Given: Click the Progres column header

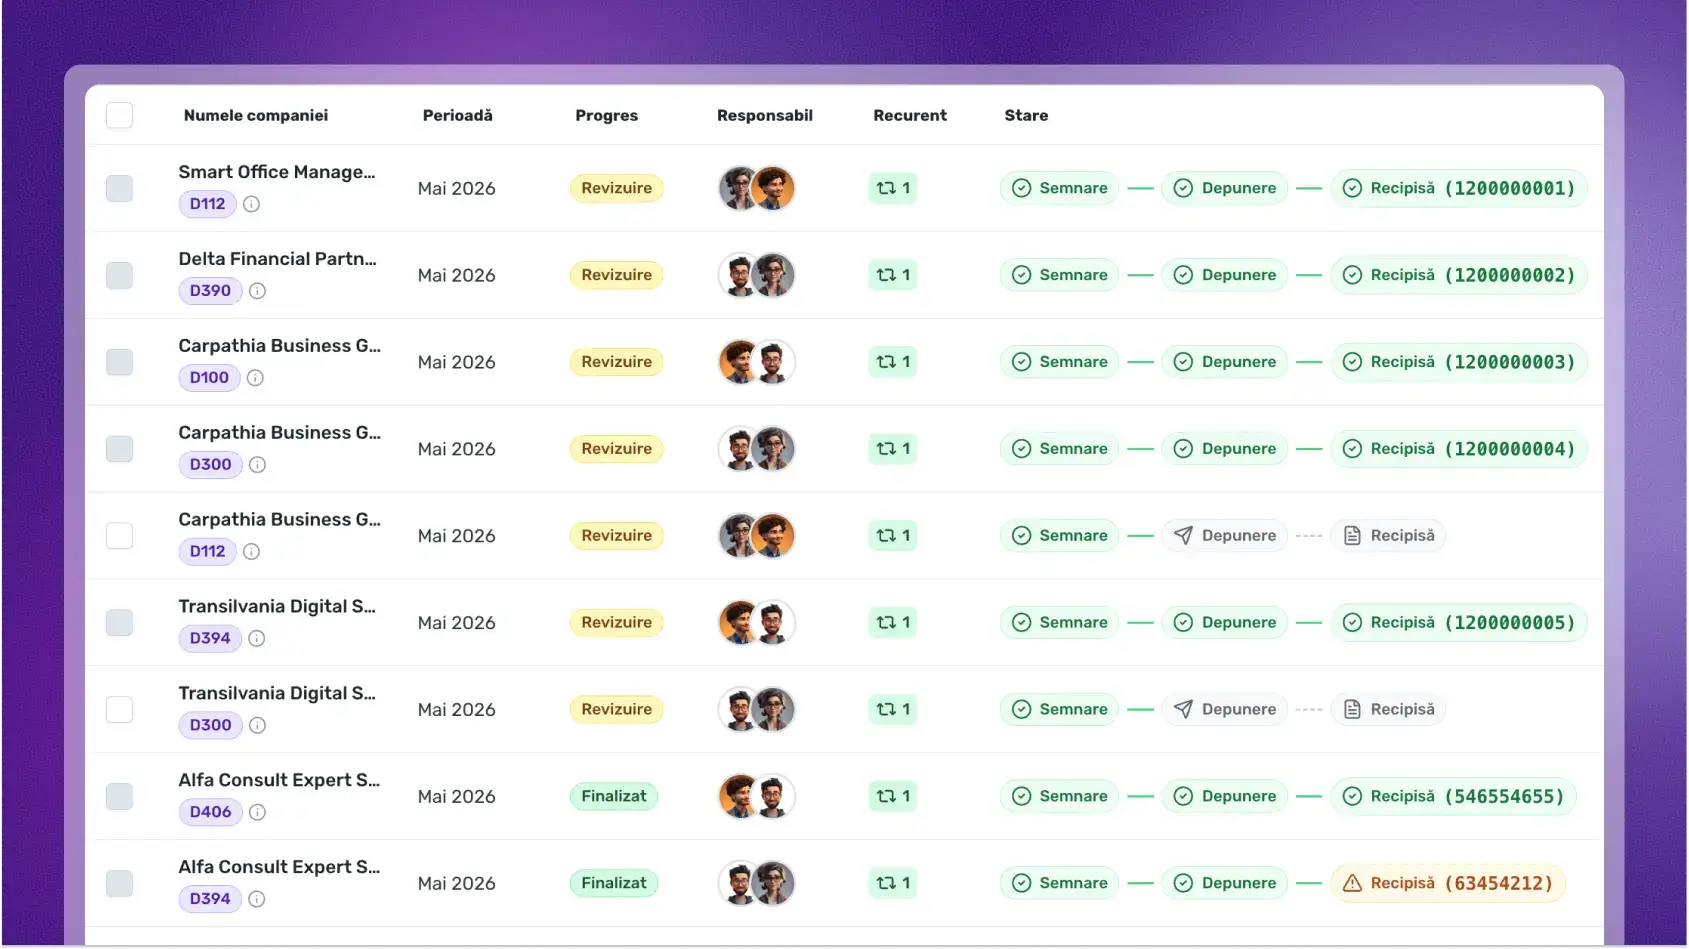Looking at the screenshot, I should (x=606, y=115).
